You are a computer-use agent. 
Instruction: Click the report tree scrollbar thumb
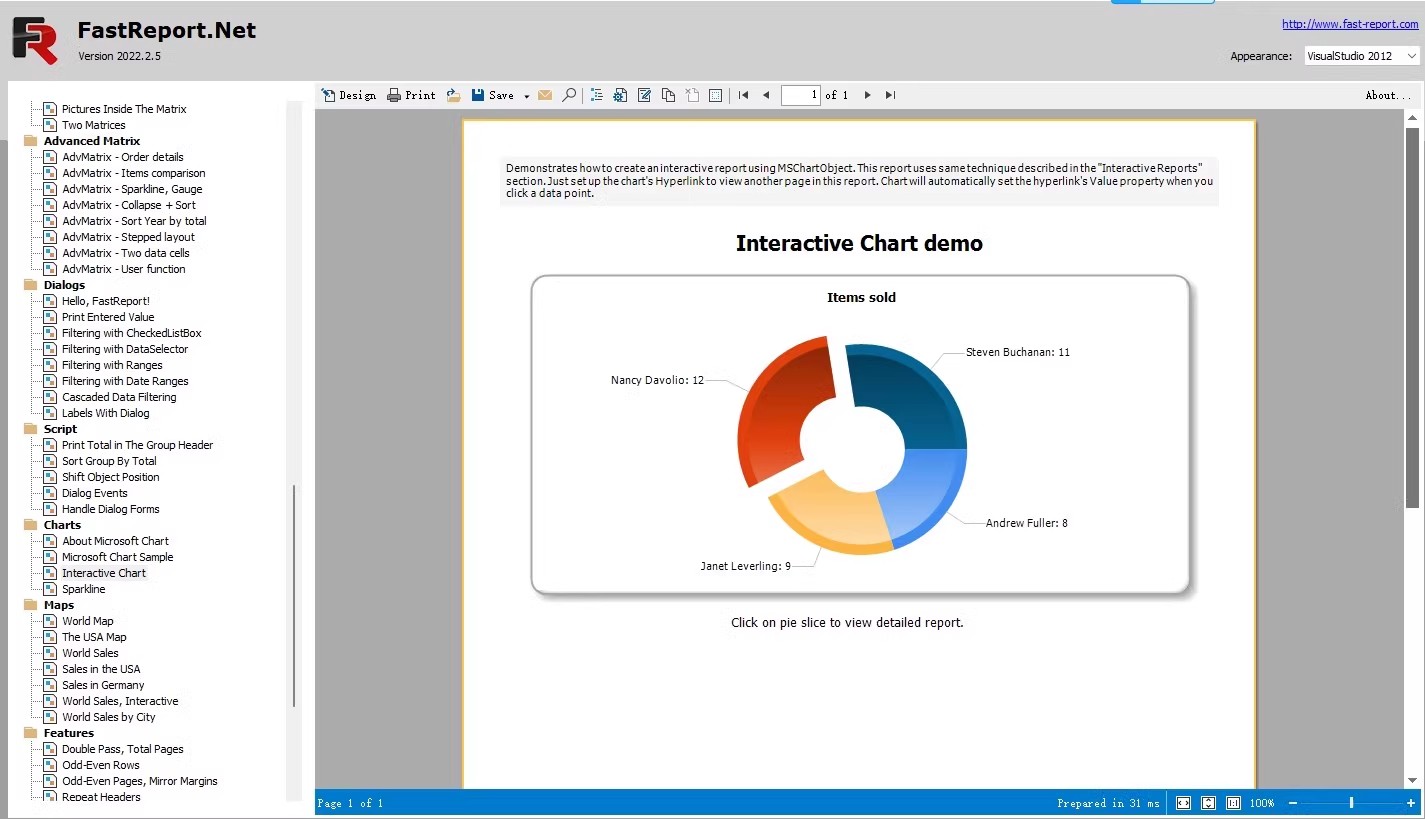click(294, 596)
